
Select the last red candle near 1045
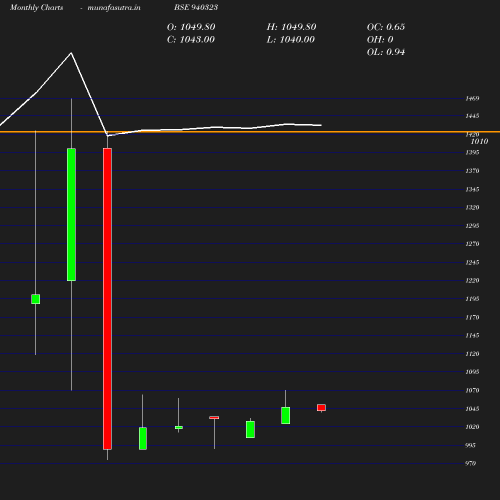321,408
